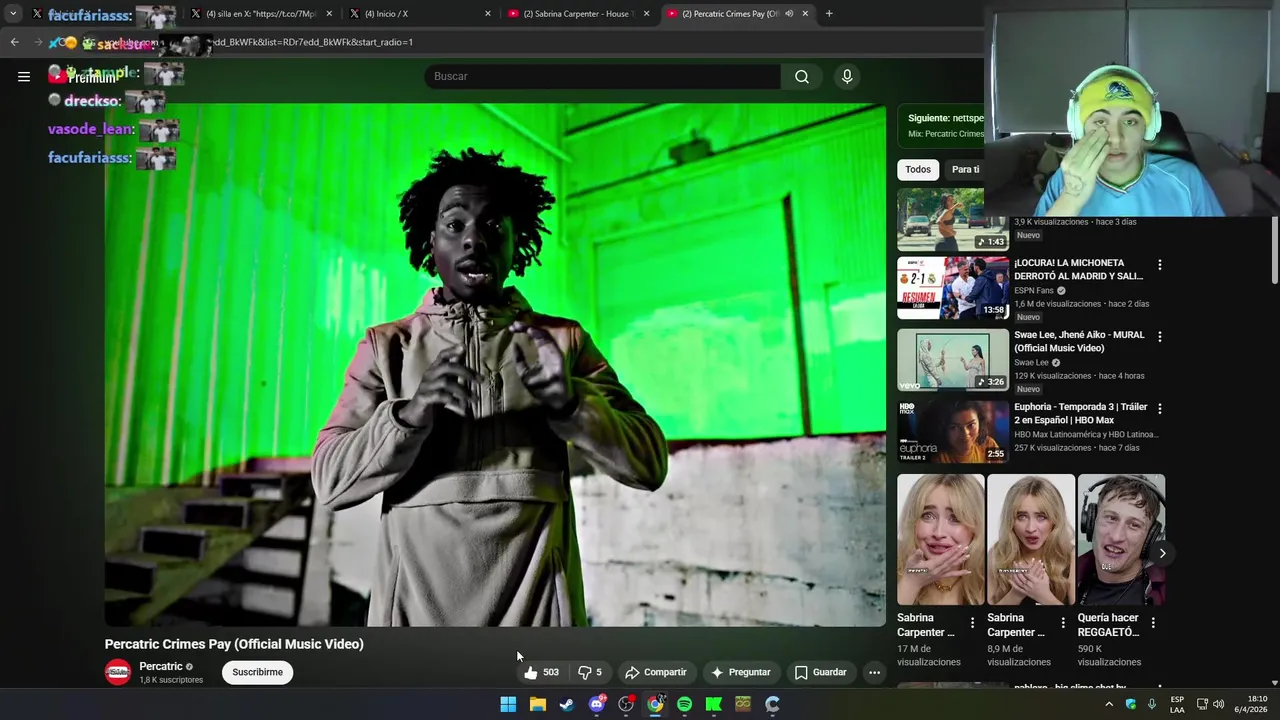
Task: Open the tab search dropdown arrow
Action: (x=13, y=14)
